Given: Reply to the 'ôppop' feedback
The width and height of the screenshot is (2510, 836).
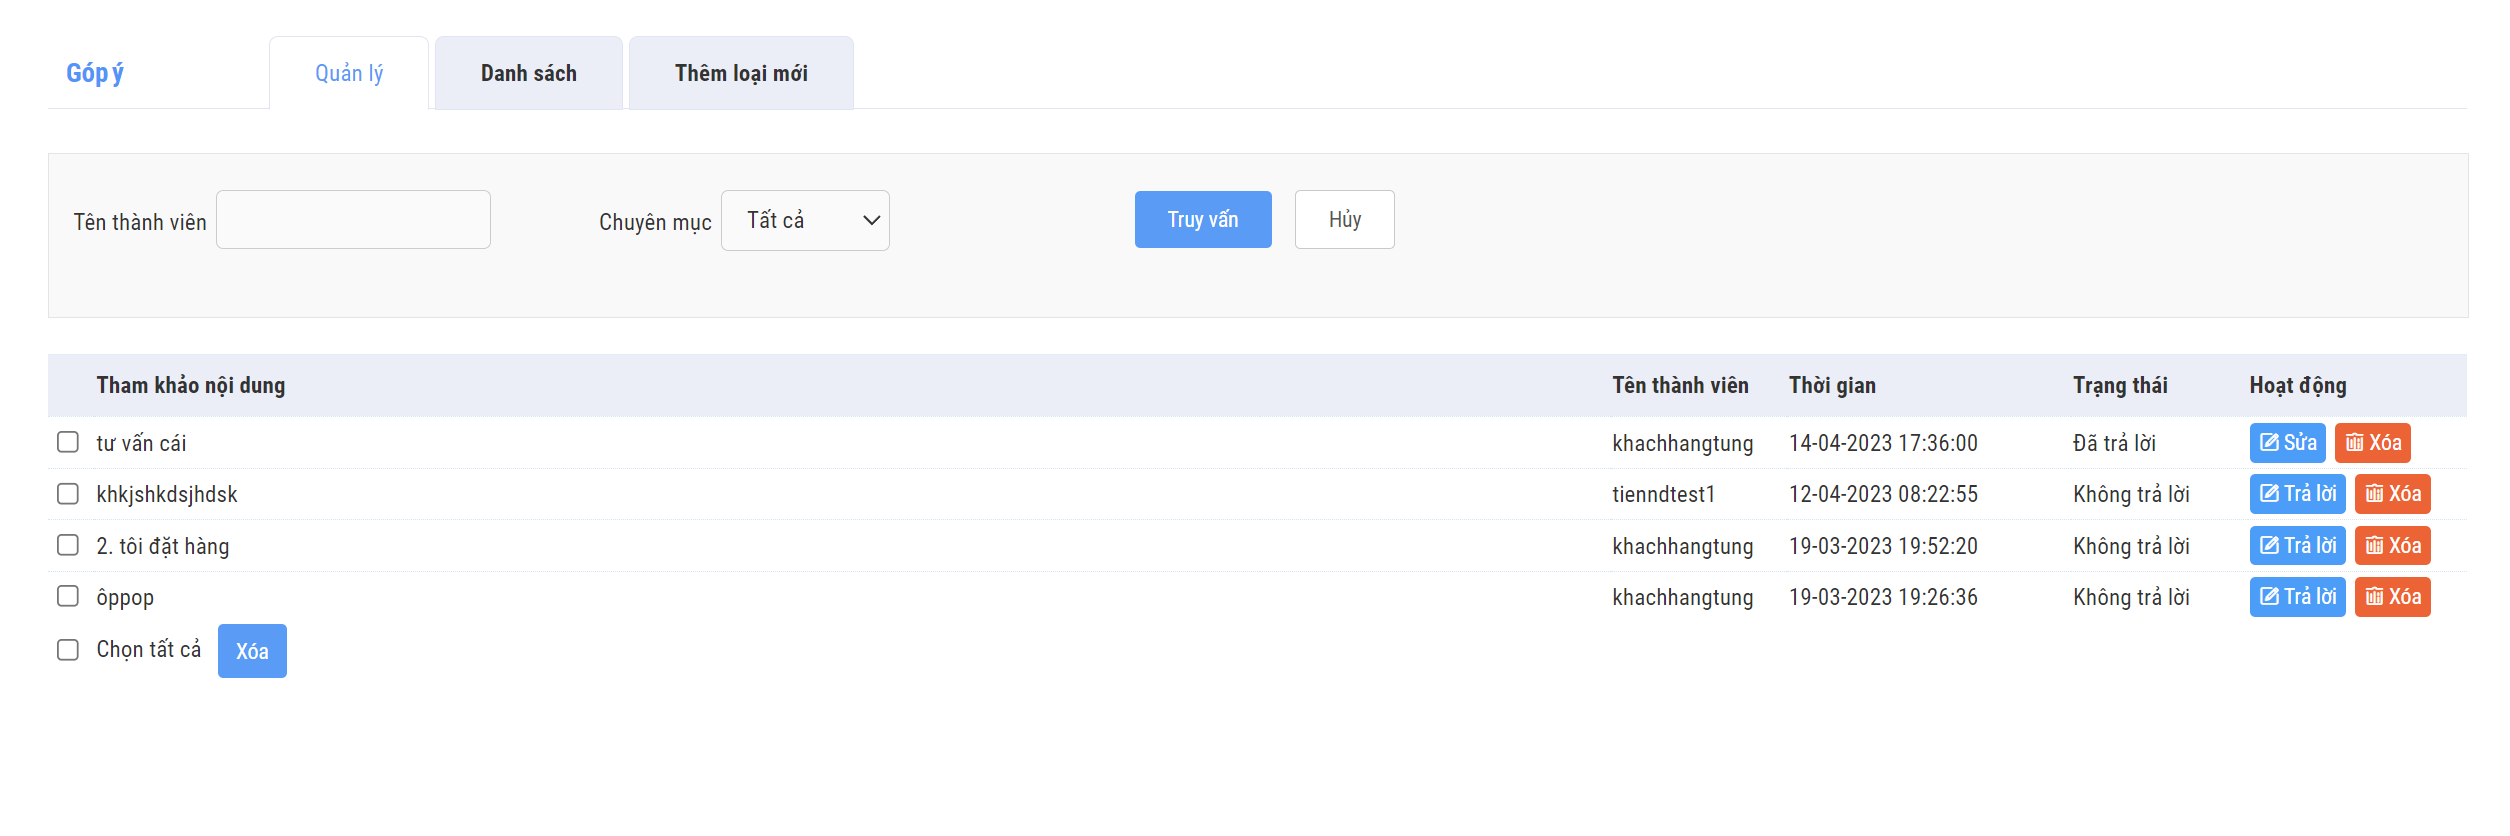Looking at the screenshot, I should click(x=2296, y=597).
